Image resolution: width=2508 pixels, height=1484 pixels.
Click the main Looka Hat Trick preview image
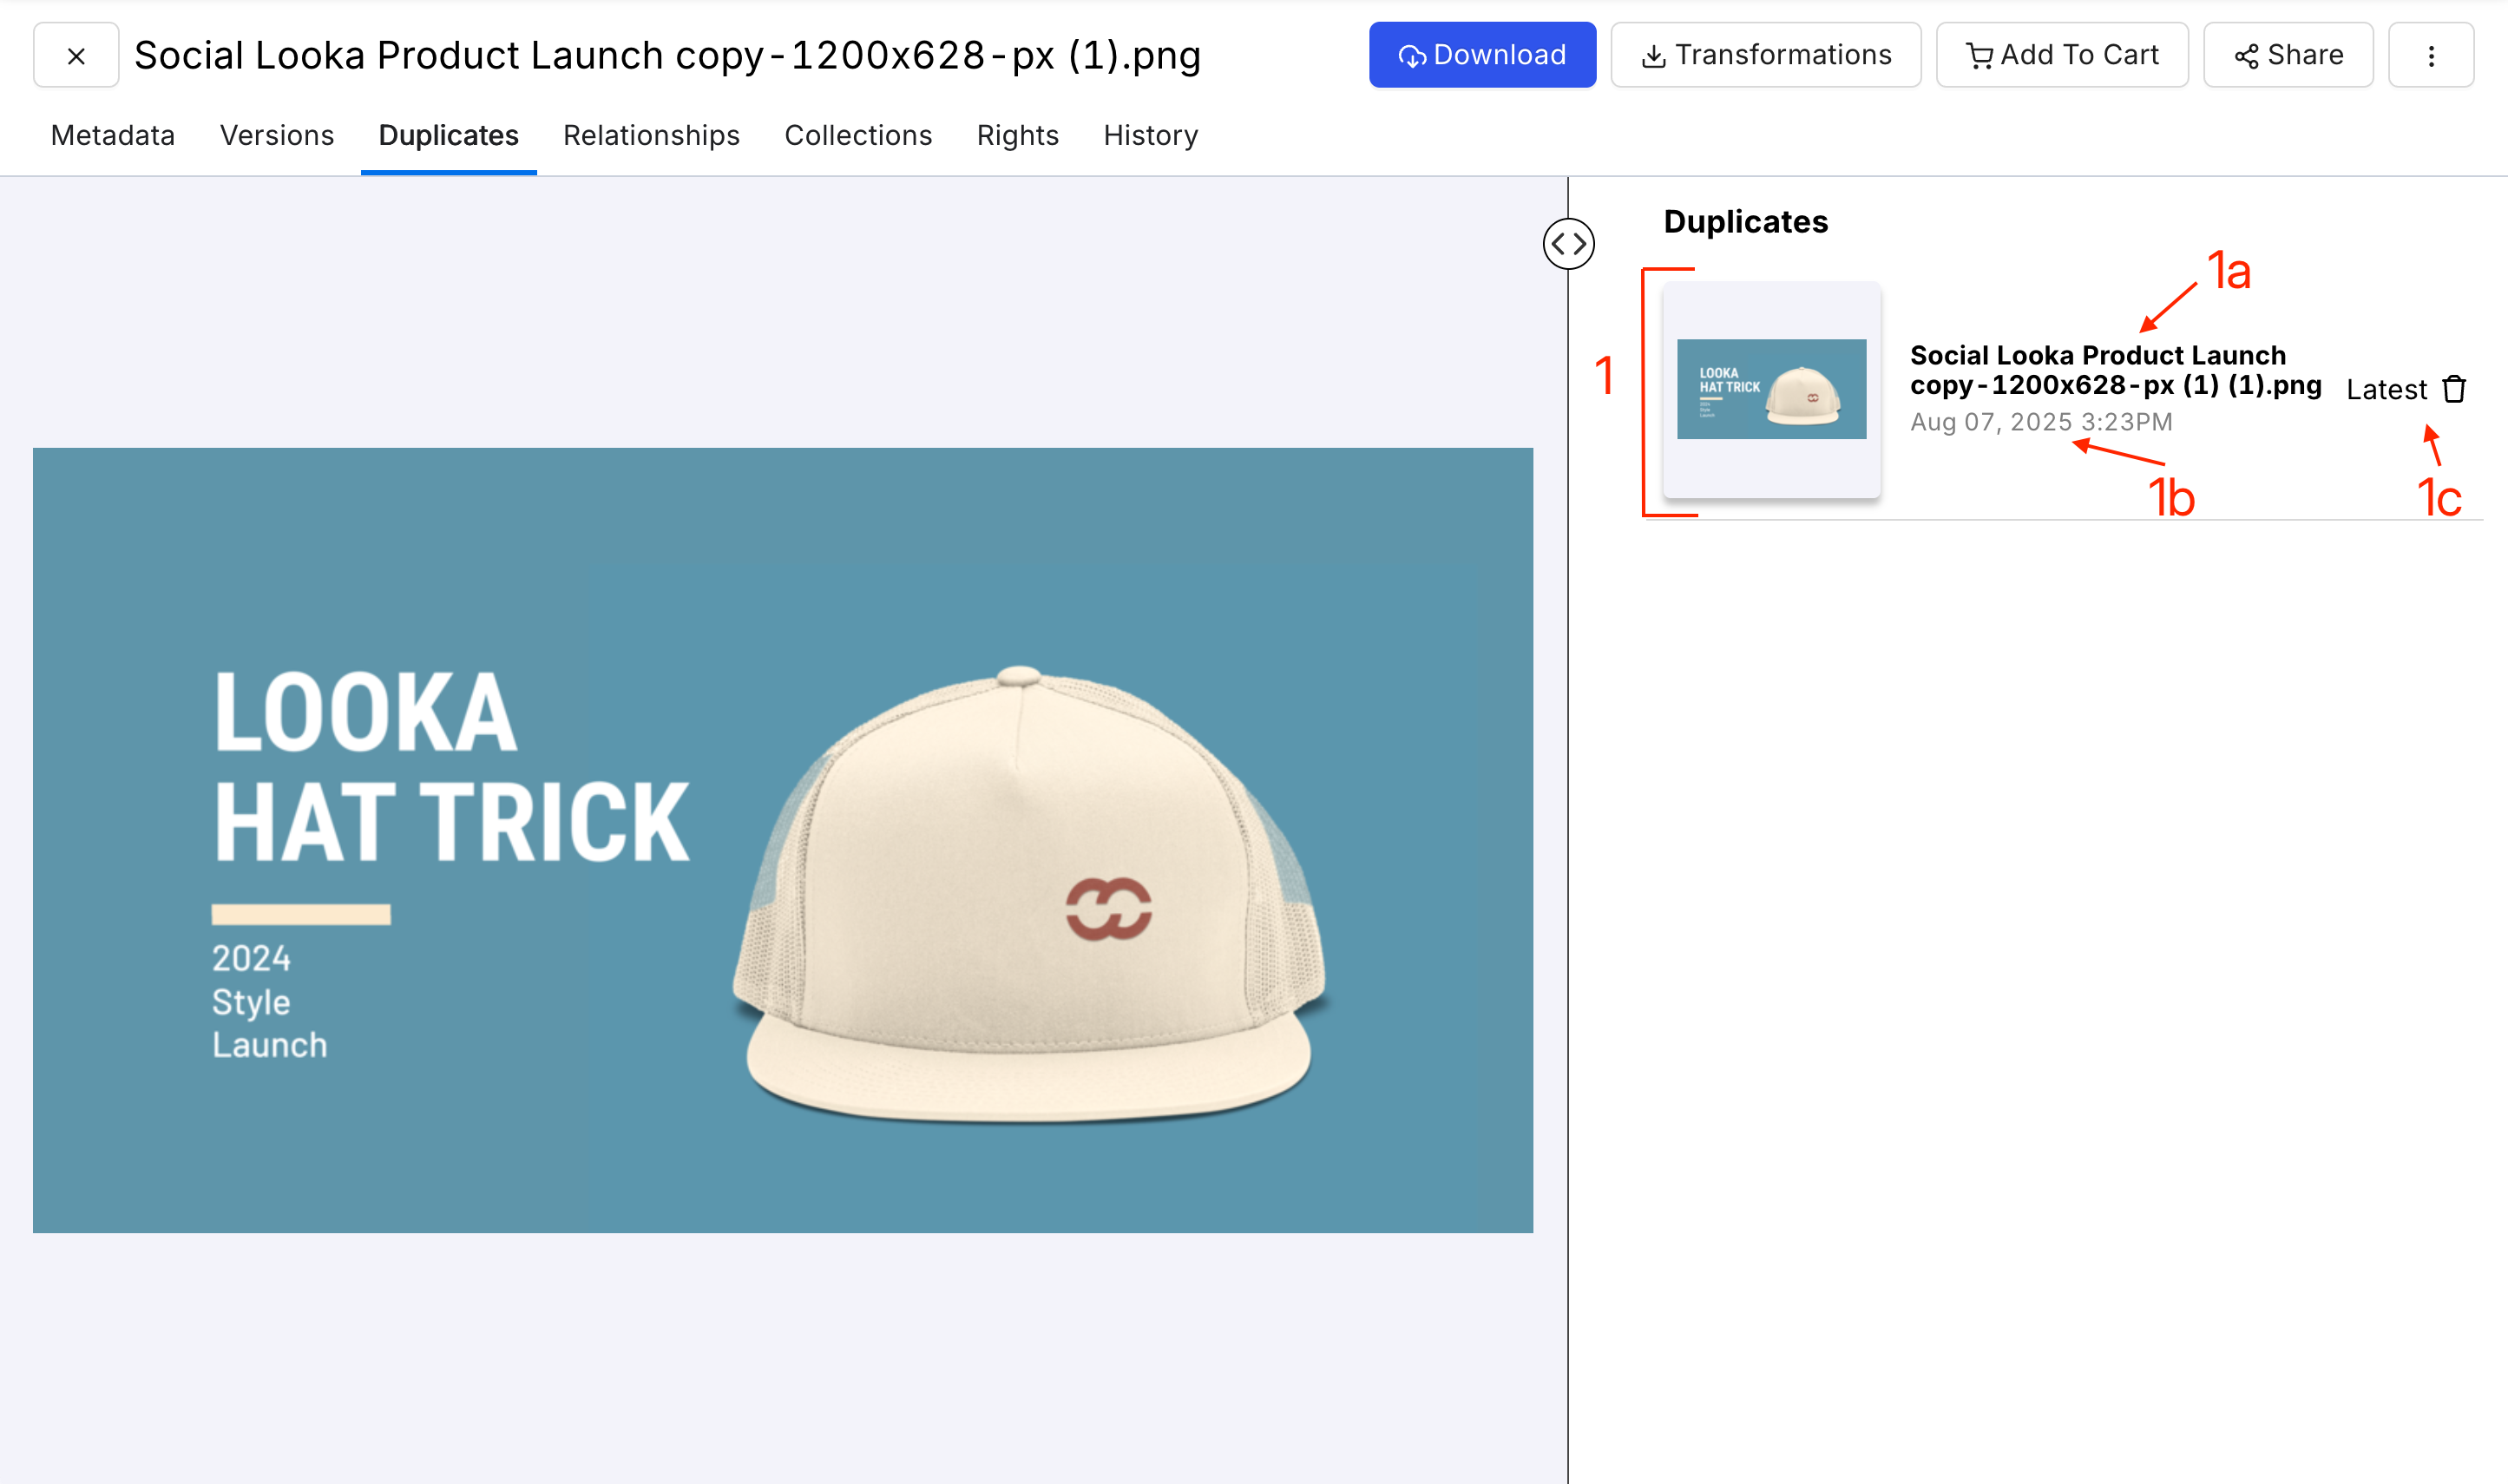pyautogui.click(x=782, y=840)
